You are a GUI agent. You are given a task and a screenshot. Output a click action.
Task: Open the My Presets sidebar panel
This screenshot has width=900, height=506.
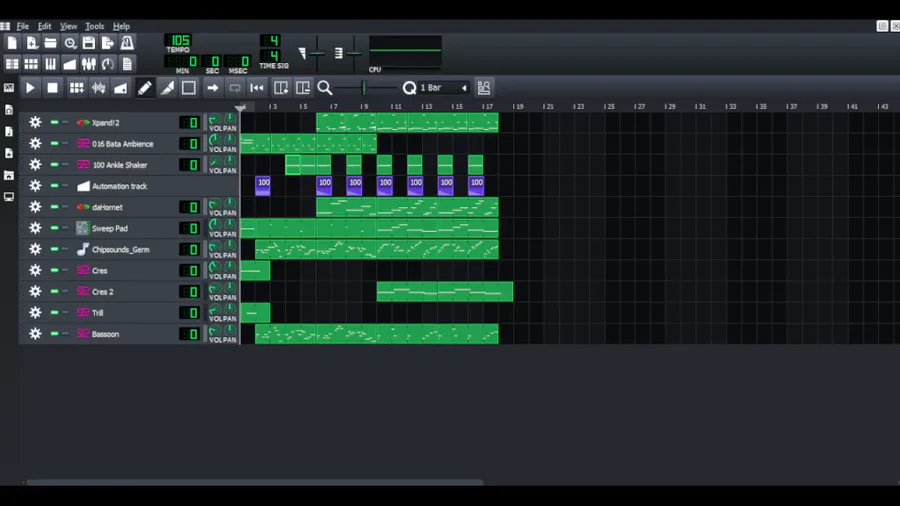9,153
